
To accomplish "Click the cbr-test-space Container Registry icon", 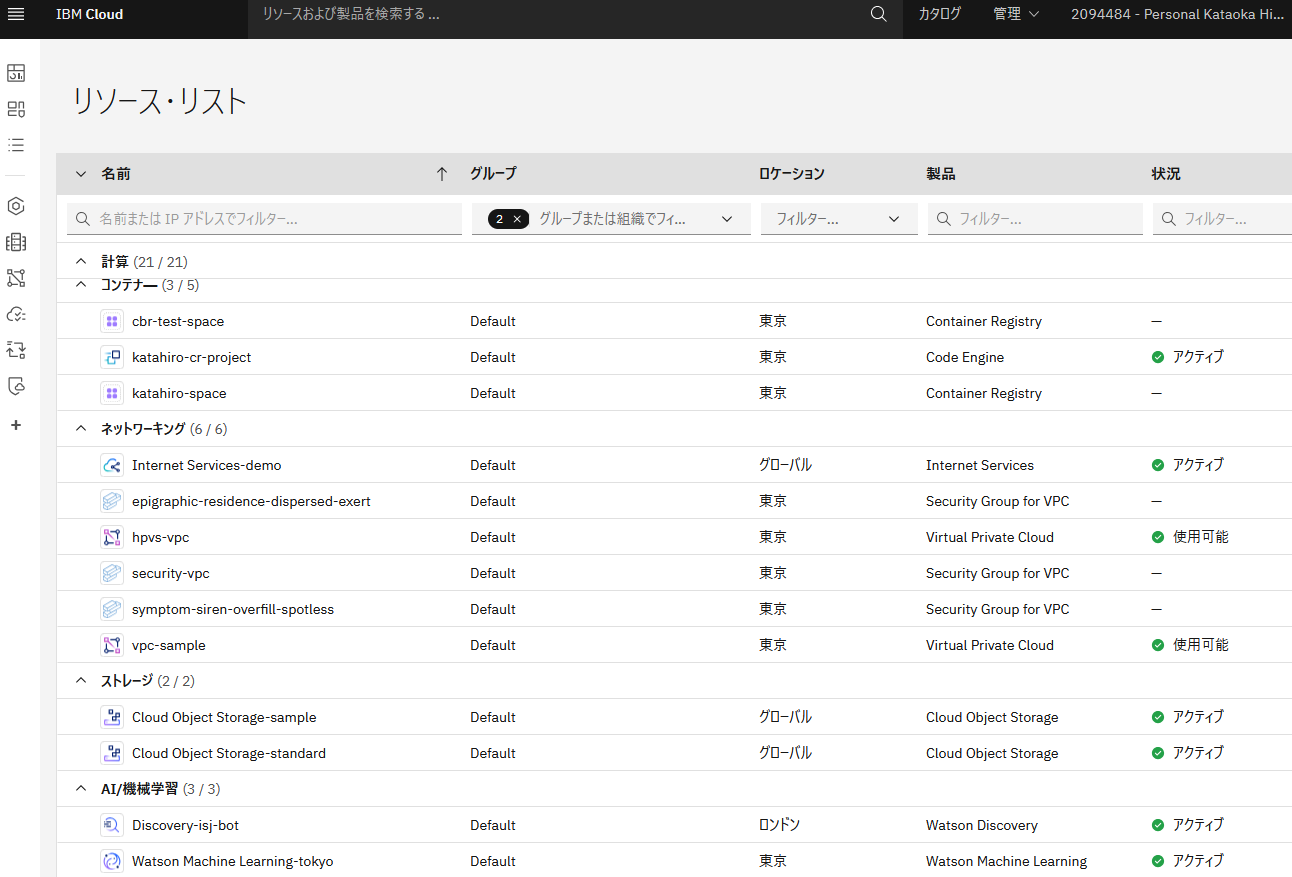I will (112, 321).
